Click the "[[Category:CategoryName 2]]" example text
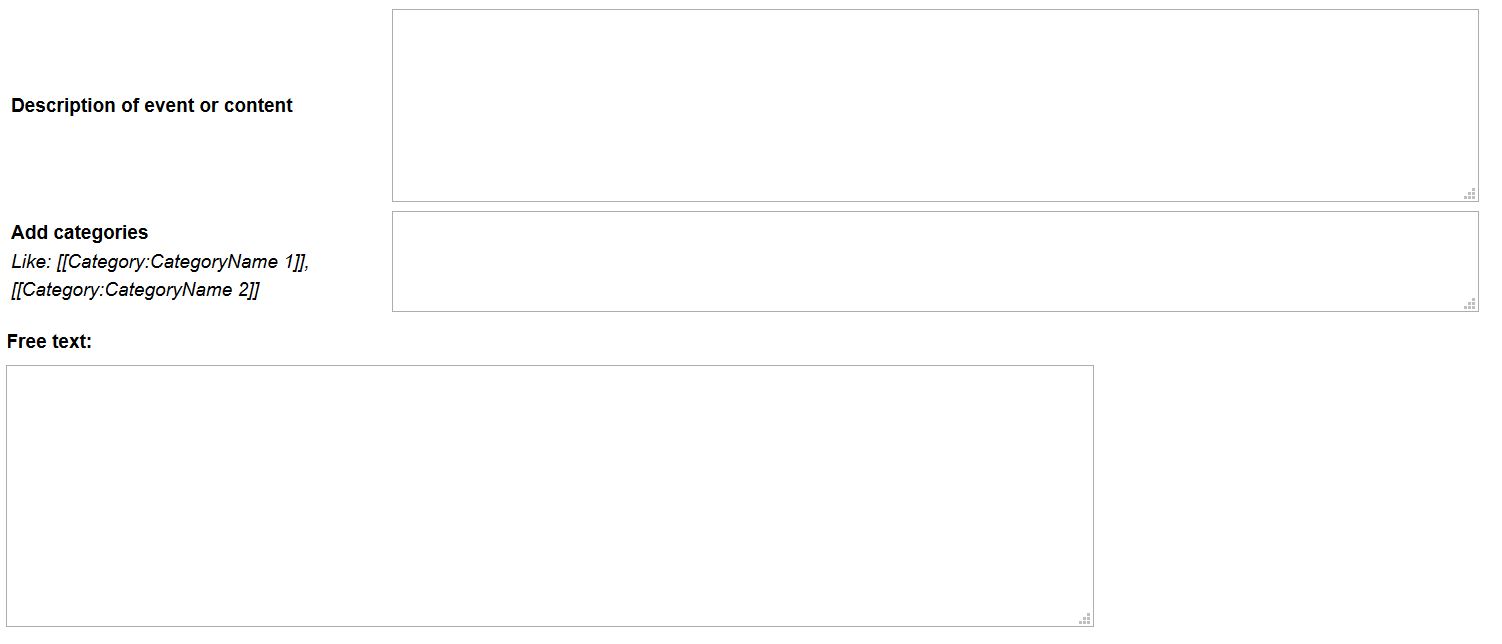Image resolution: width=1502 pixels, height=644 pixels. [135, 290]
